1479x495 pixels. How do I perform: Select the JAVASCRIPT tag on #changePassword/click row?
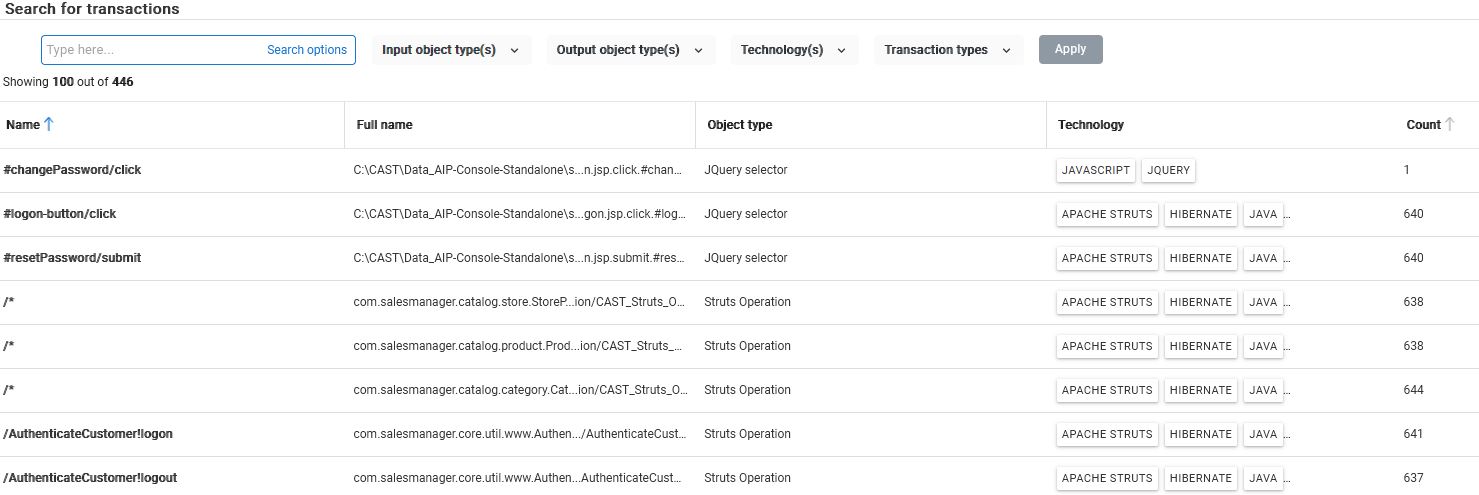pyautogui.click(x=1095, y=170)
